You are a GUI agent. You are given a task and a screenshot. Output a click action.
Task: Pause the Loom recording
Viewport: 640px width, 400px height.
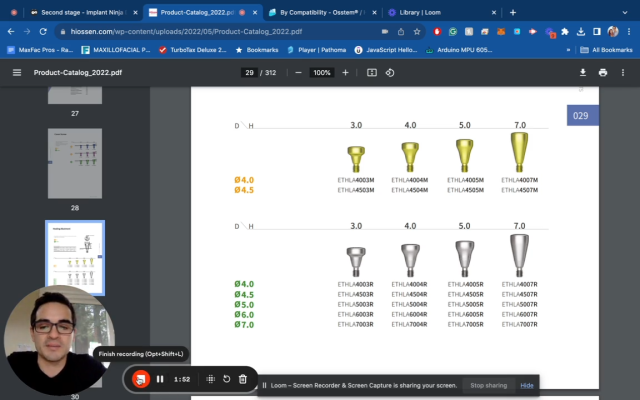click(160, 379)
